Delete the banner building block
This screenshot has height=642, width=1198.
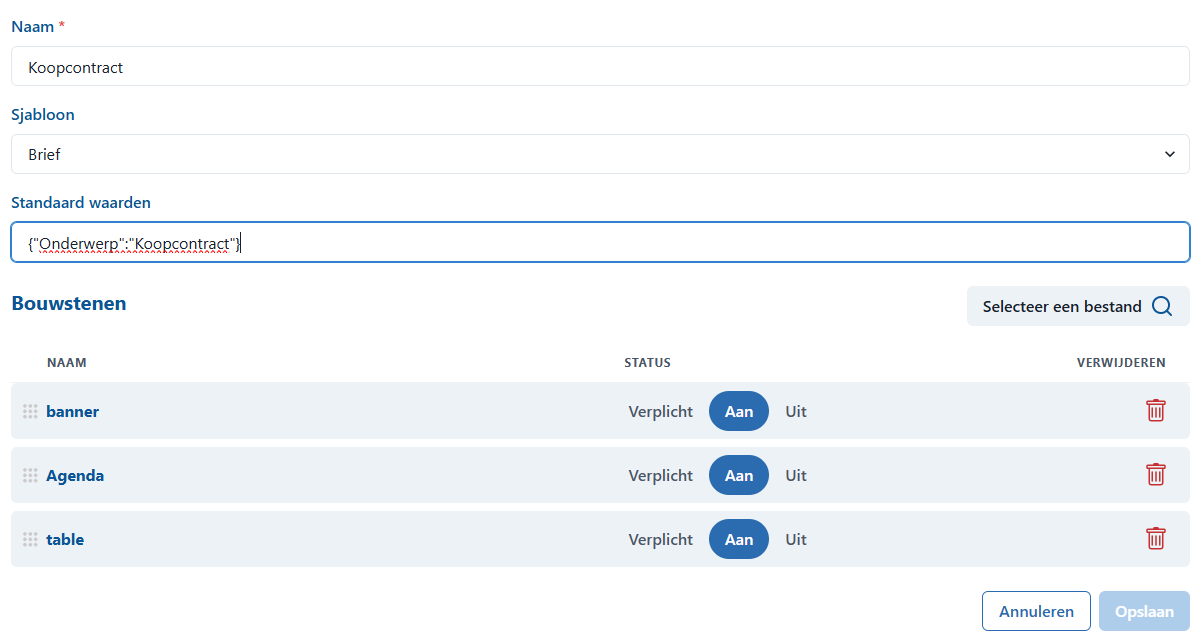tap(1155, 411)
